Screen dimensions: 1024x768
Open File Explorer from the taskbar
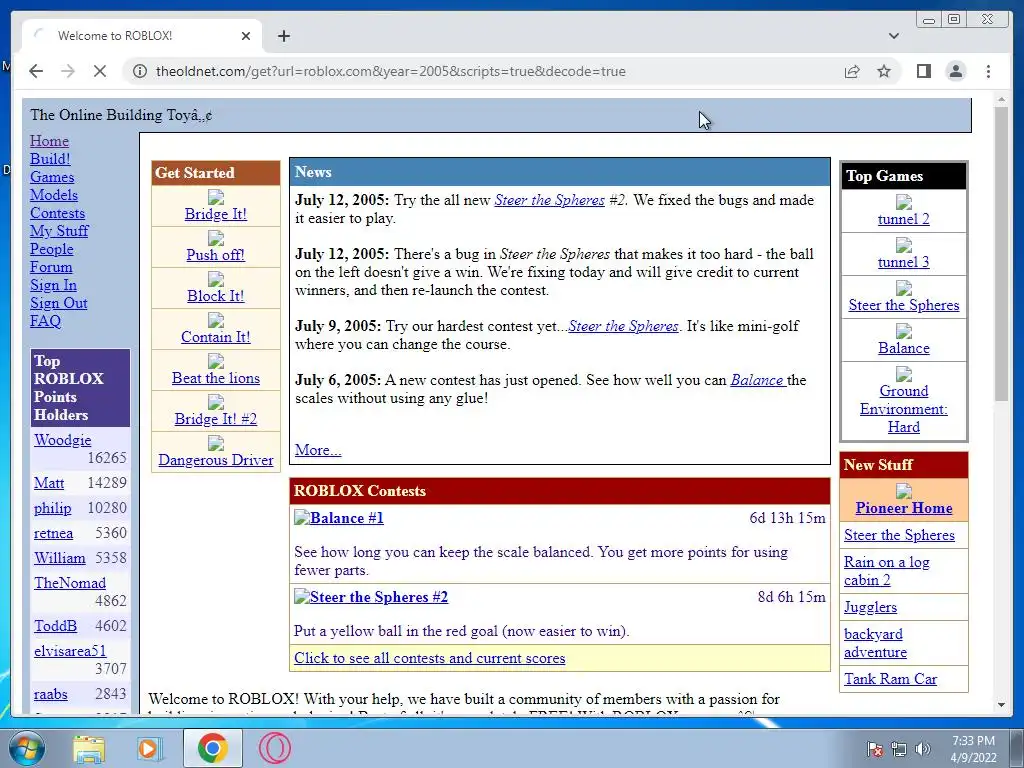89,748
